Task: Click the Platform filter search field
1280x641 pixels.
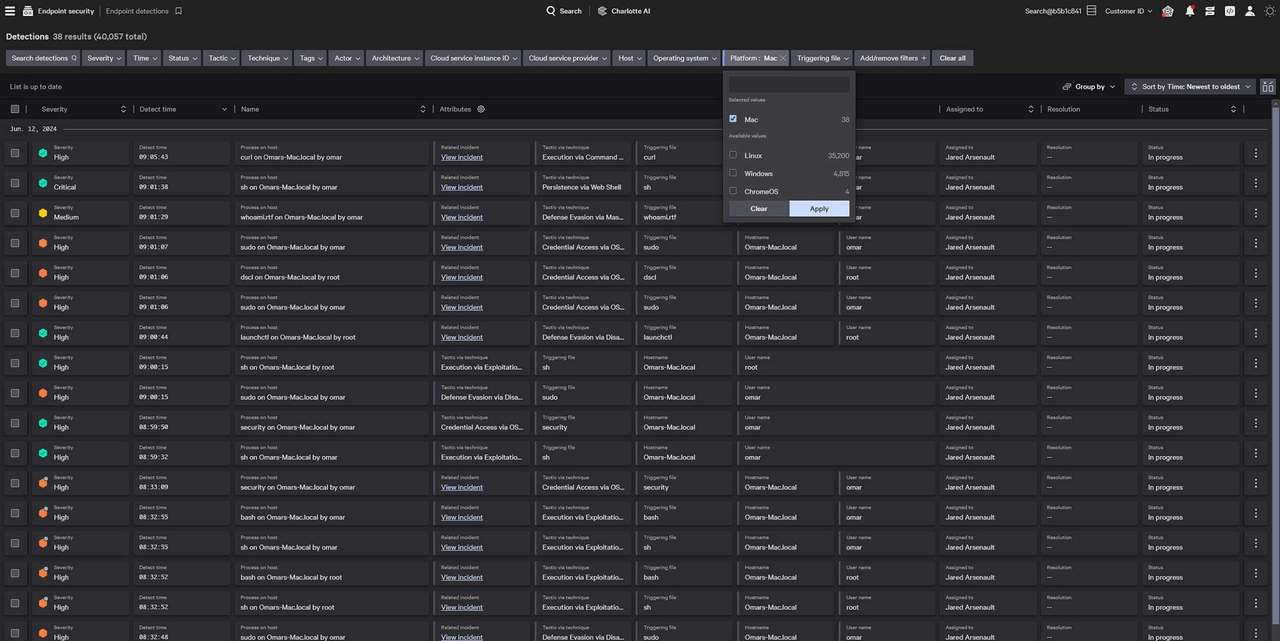Action: tap(789, 84)
